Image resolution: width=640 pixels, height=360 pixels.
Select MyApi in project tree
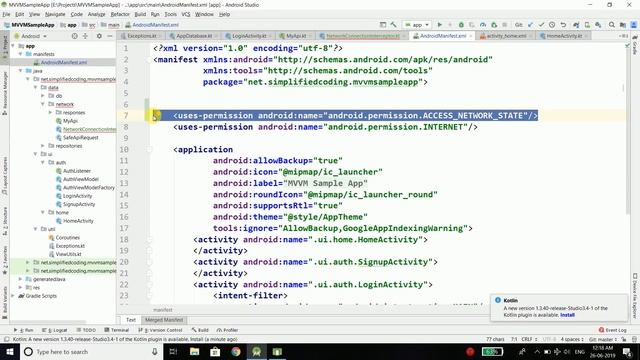click(70, 121)
